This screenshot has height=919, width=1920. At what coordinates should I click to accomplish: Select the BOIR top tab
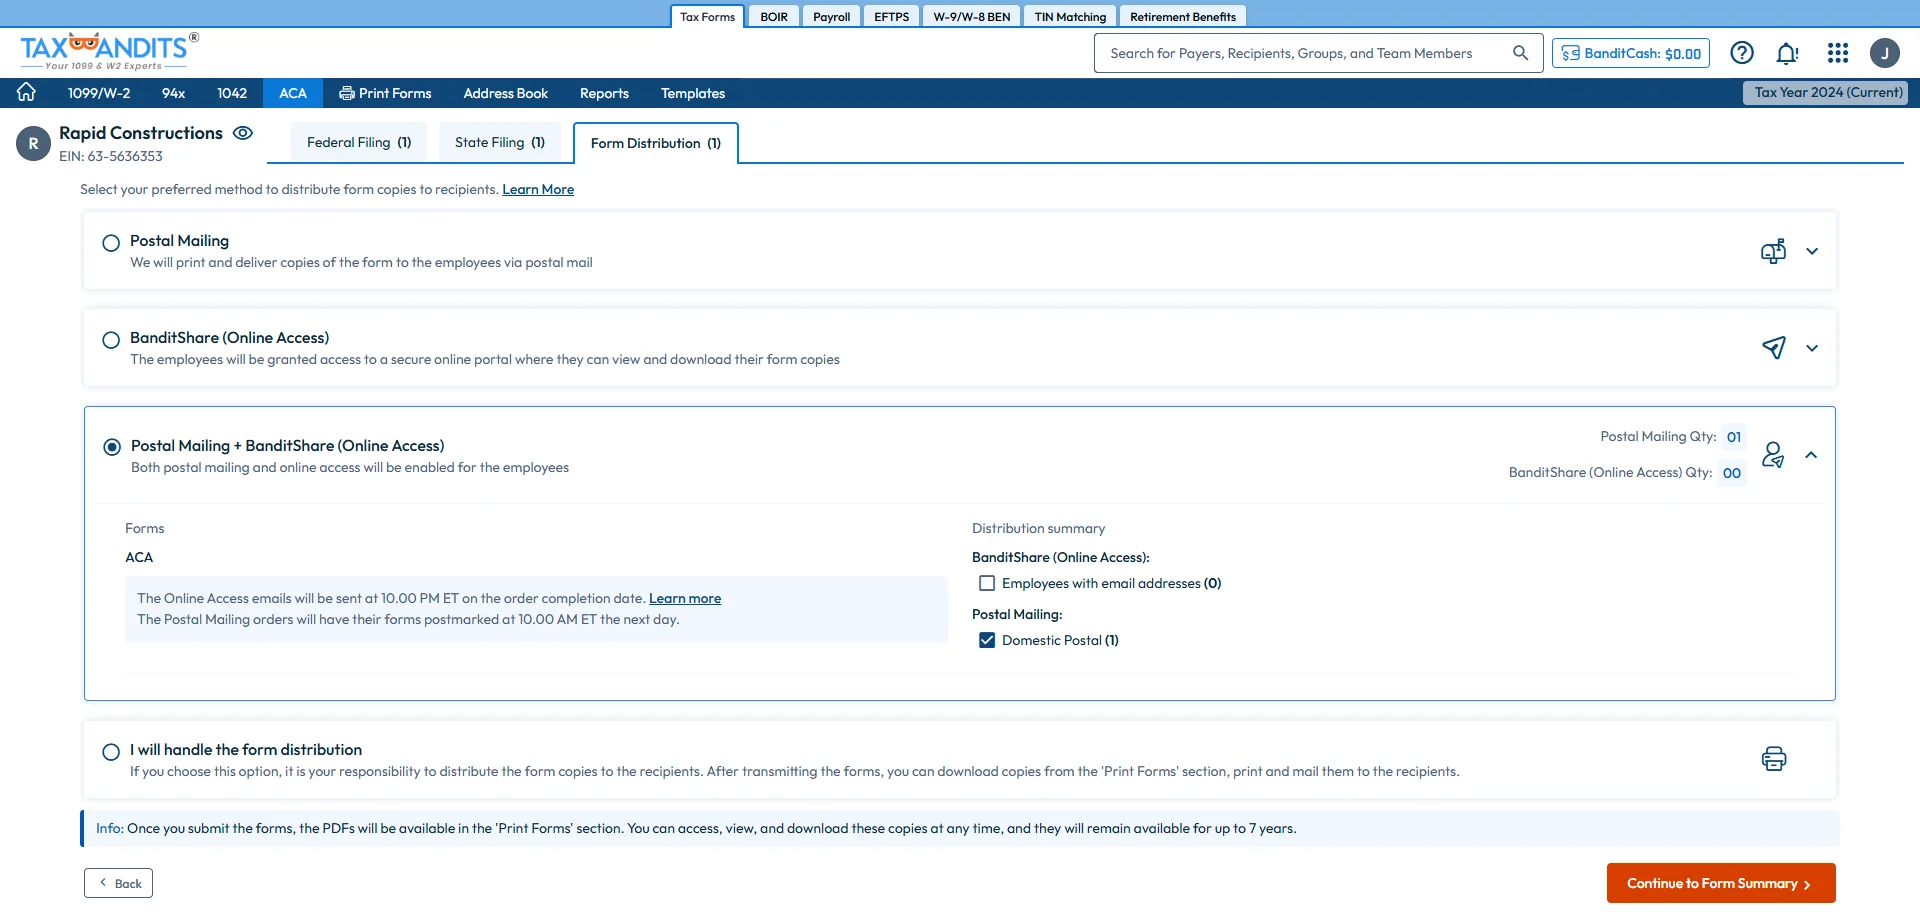[774, 17]
